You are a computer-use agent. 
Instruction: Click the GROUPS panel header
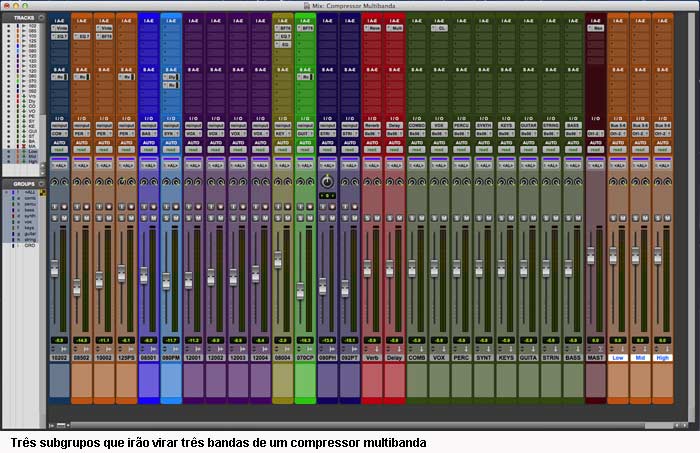click(23, 183)
